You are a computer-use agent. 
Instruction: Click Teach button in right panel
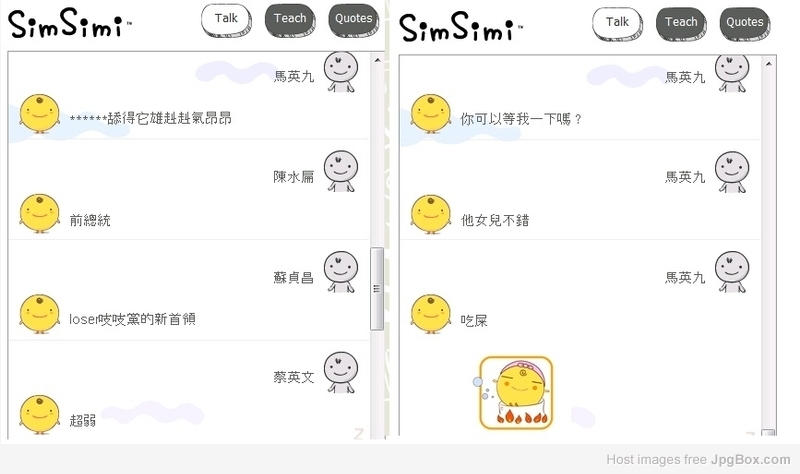pos(681,23)
